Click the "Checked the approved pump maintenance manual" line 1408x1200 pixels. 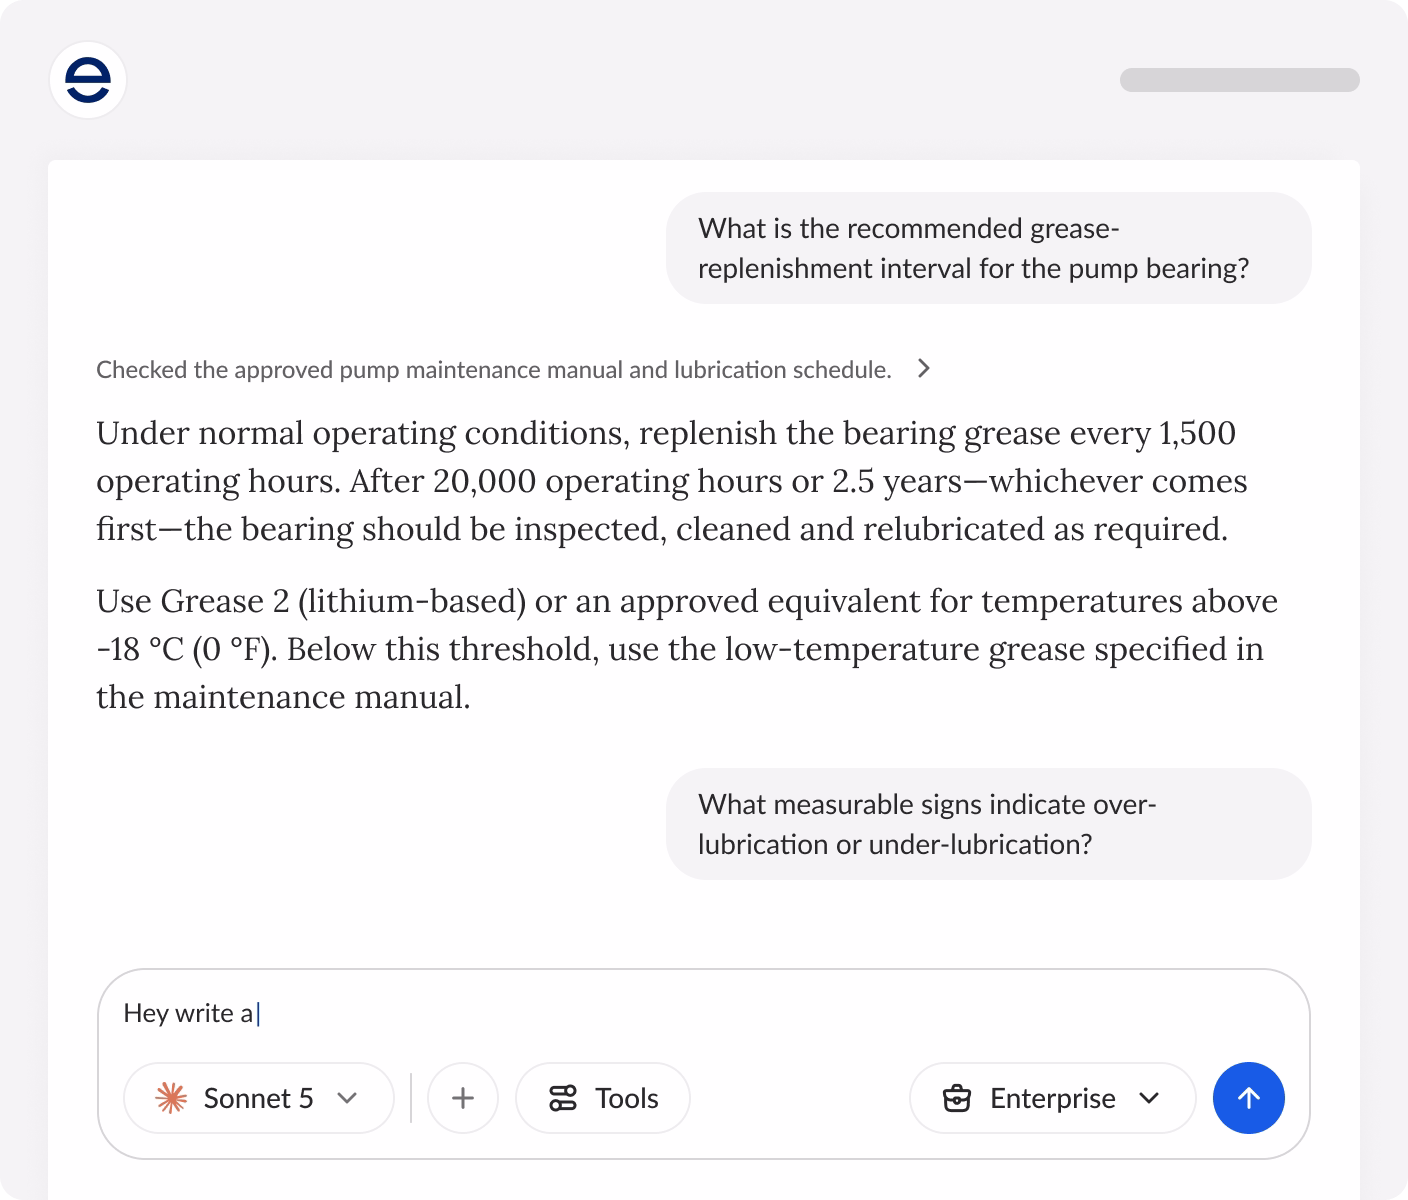coord(494,370)
